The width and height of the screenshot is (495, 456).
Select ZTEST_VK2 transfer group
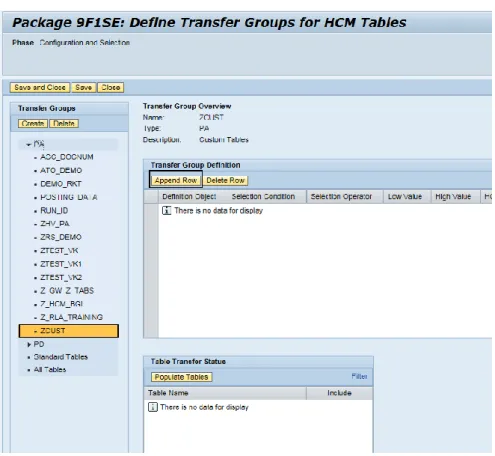[61, 277]
